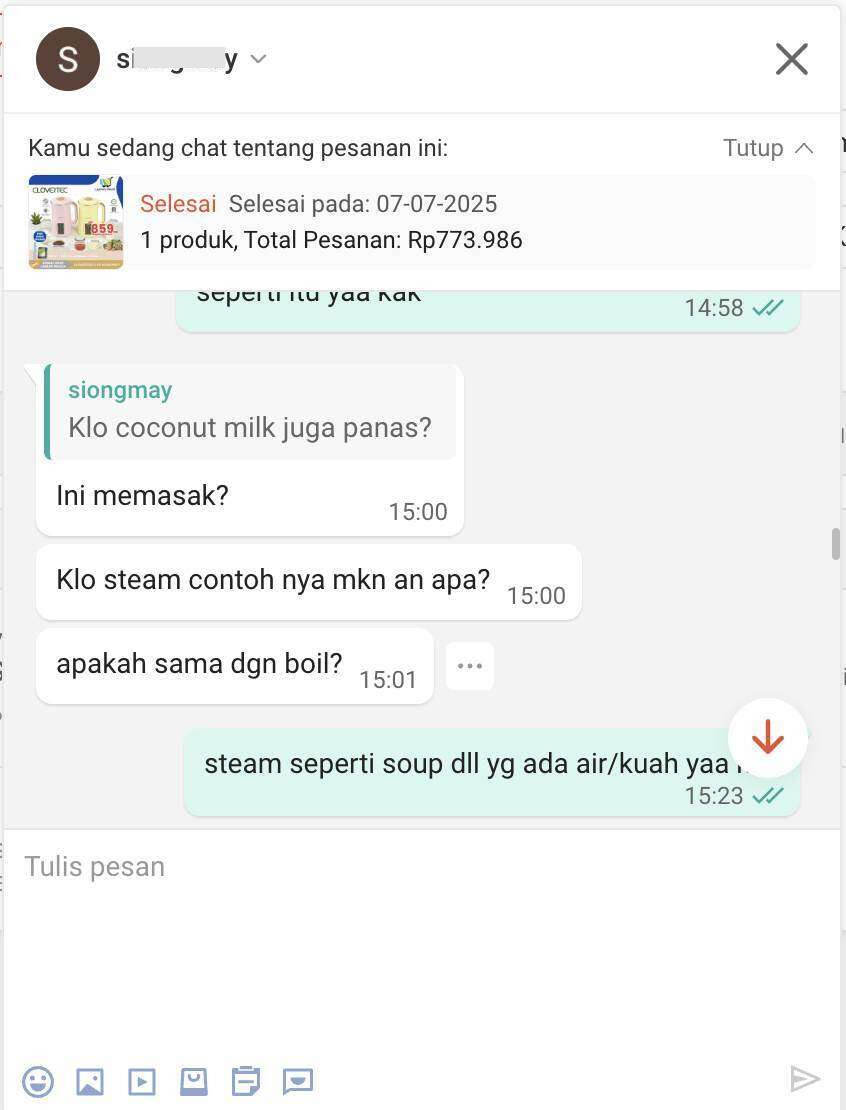Click the 'Selesai' order status
This screenshot has height=1110, width=846.
click(178, 204)
